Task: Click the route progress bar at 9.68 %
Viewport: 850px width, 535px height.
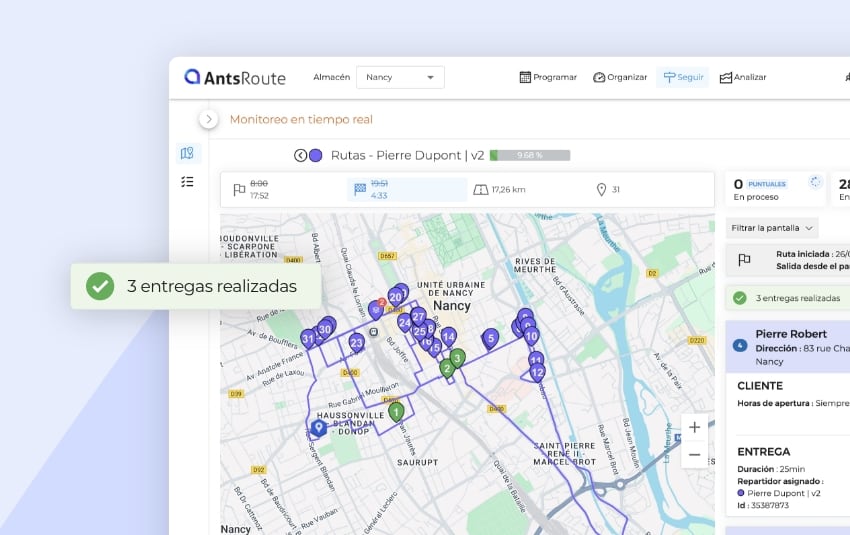Action: [x=530, y=155]
